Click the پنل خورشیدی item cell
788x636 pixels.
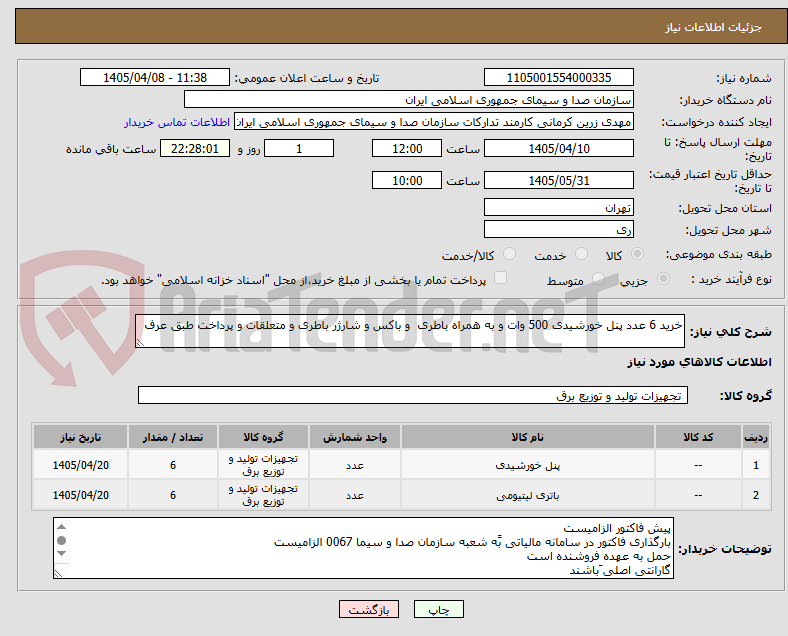tap(528, 465)
